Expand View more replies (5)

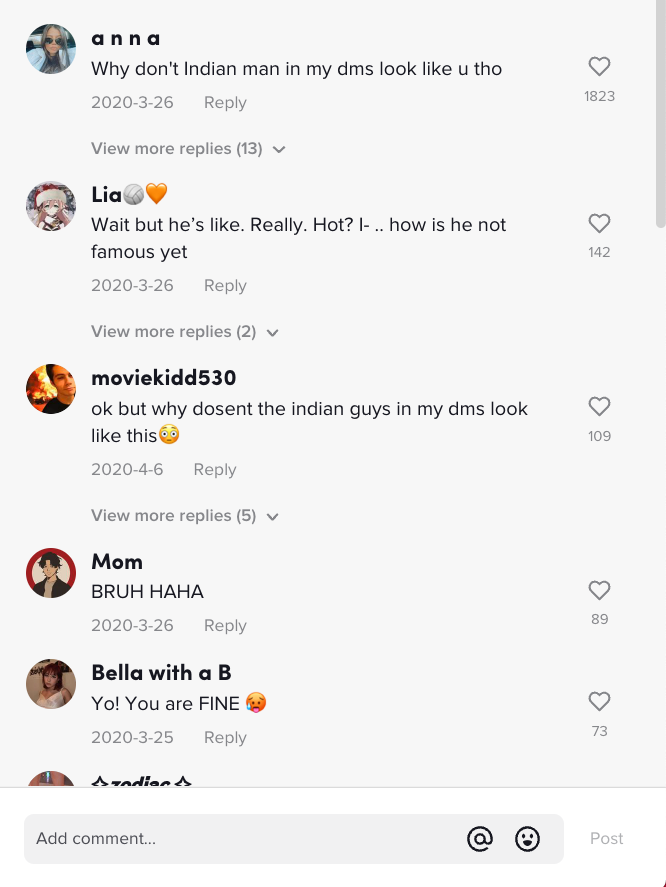point(185,516)
